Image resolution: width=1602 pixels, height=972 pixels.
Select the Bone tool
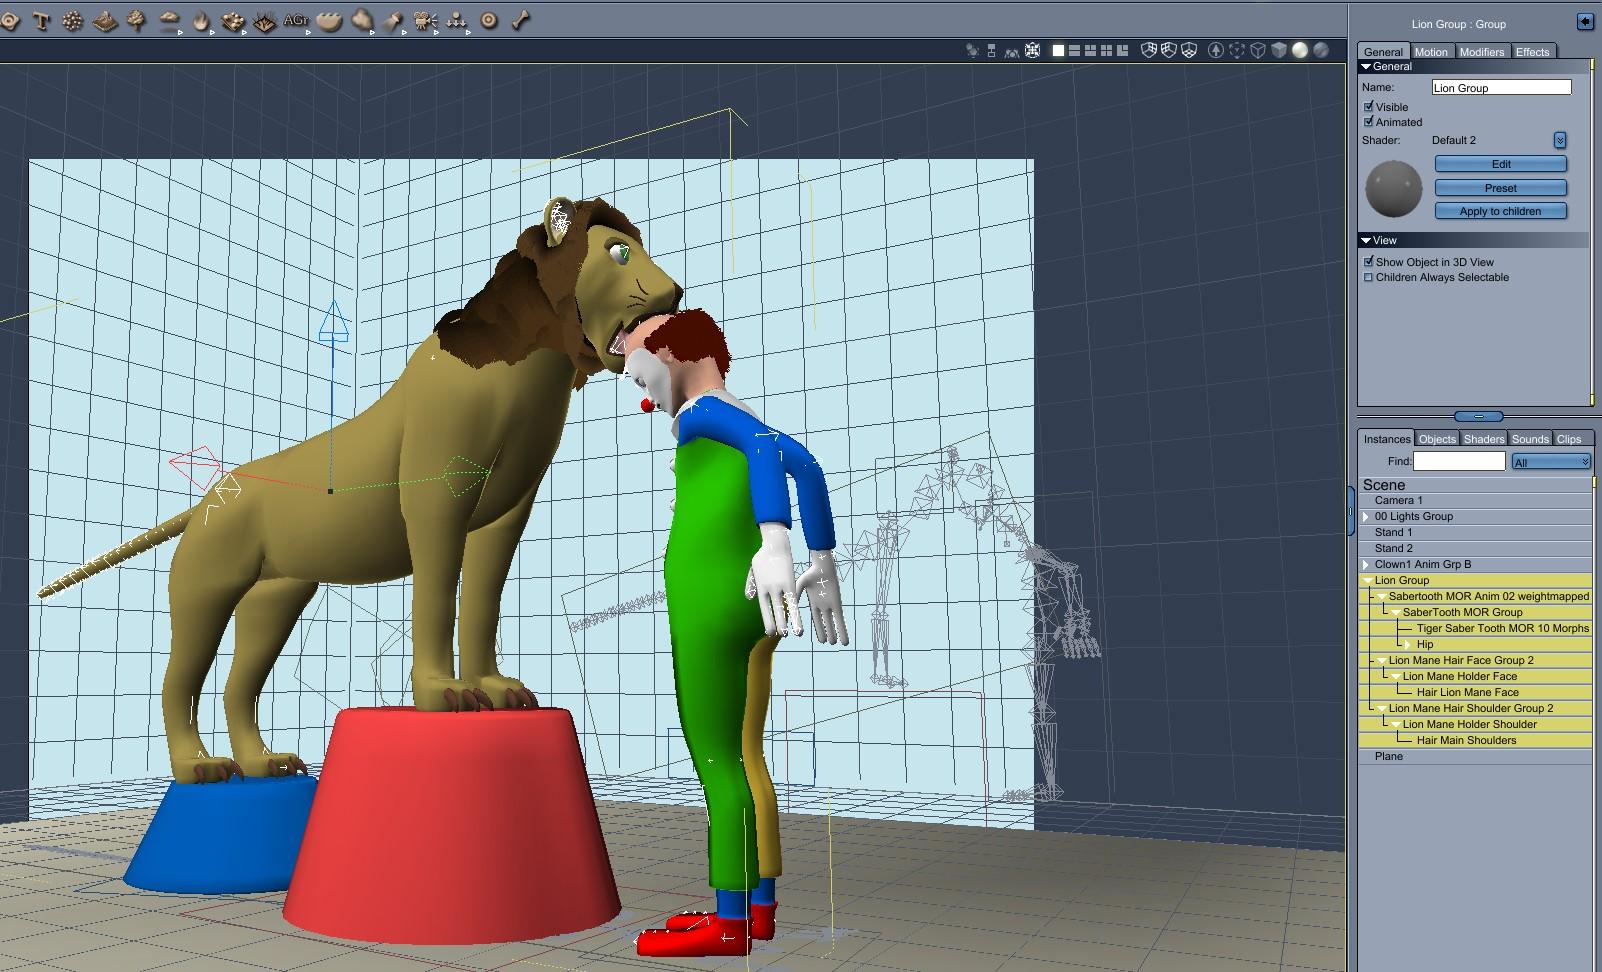pos(521,20)
